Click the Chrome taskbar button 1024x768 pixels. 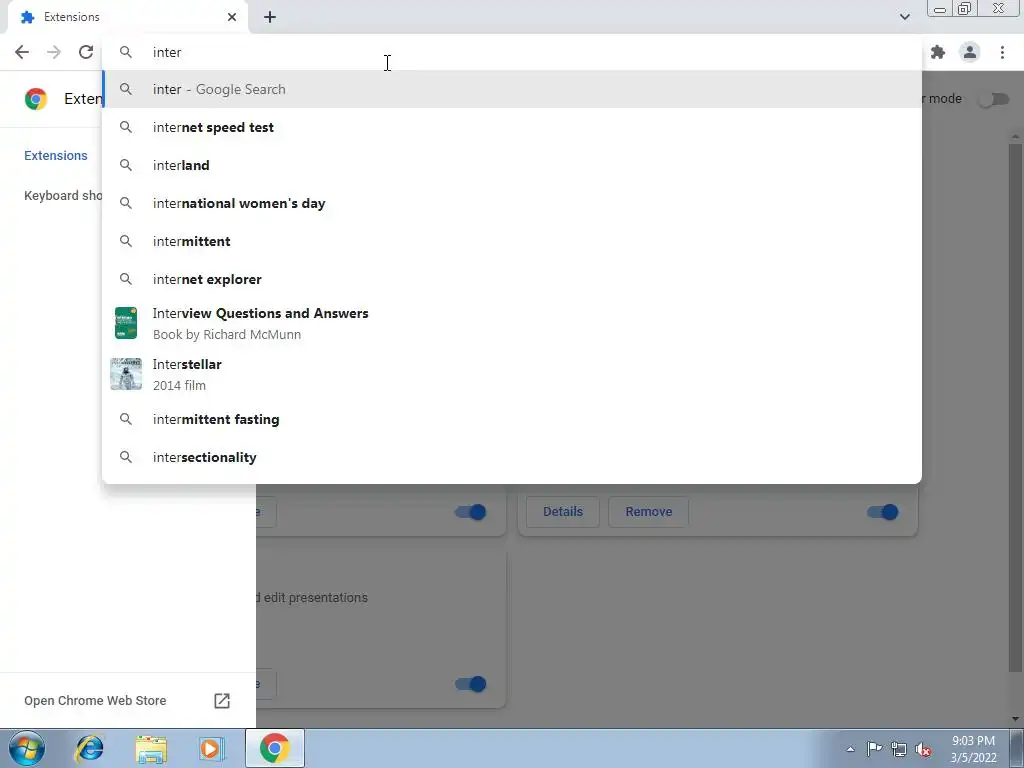275,748
